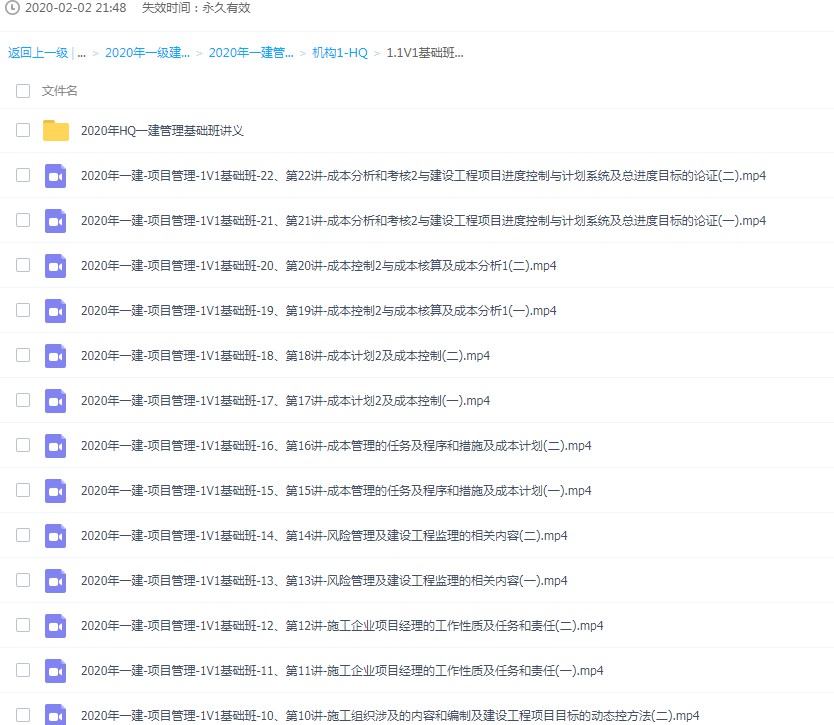Click the video icon for lecture 第16讲

click(x=56, y=446)
